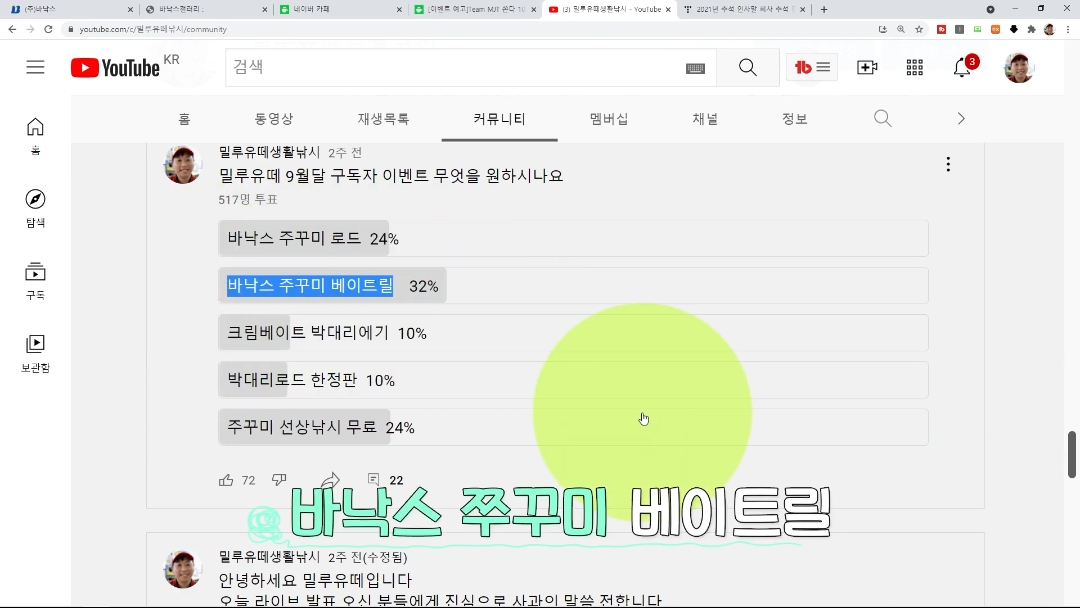
Task: Select the 홈 channel tab
Action: pyautogui.click(x=184, y=118)
